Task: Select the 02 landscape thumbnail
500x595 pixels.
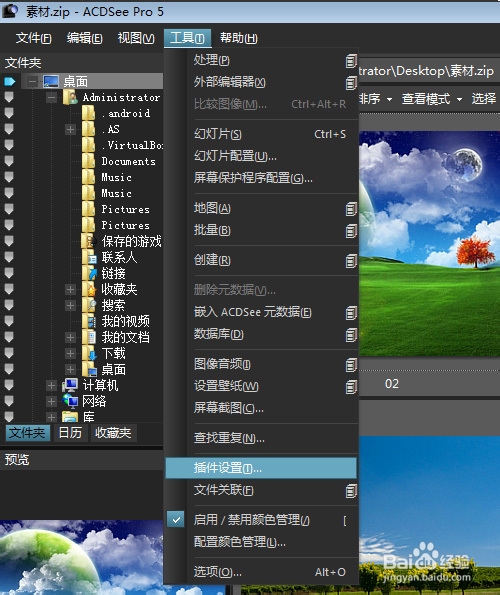Action: [x=429, y=244]
